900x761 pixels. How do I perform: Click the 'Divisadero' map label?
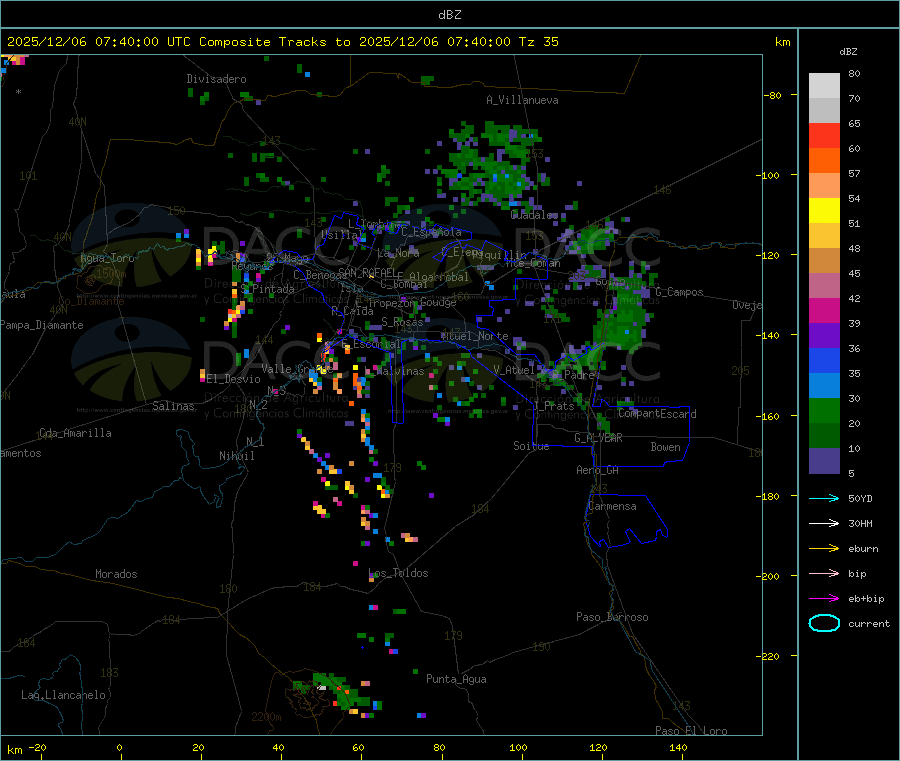tap(216, 79)
